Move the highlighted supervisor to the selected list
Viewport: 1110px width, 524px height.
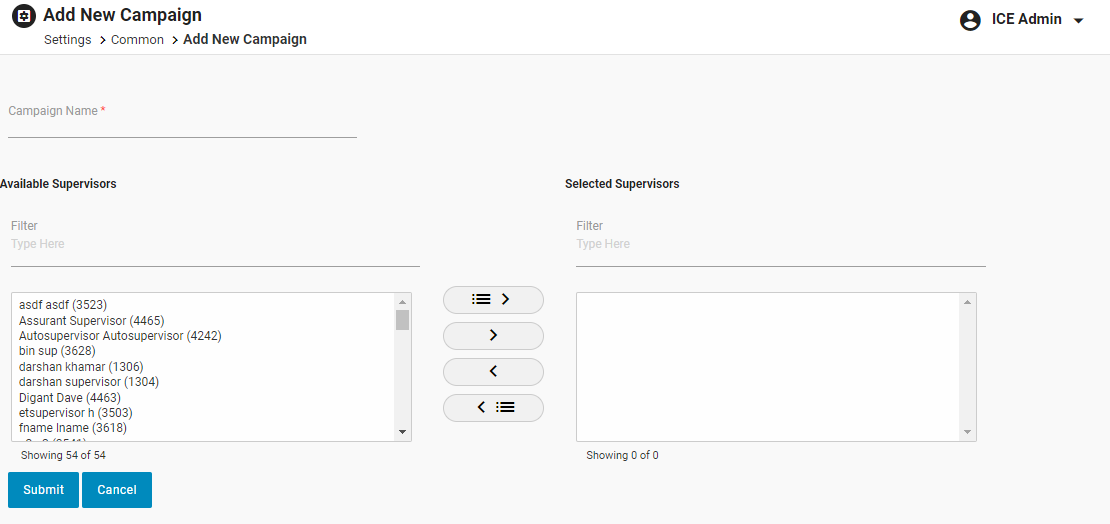coord(493,335)
